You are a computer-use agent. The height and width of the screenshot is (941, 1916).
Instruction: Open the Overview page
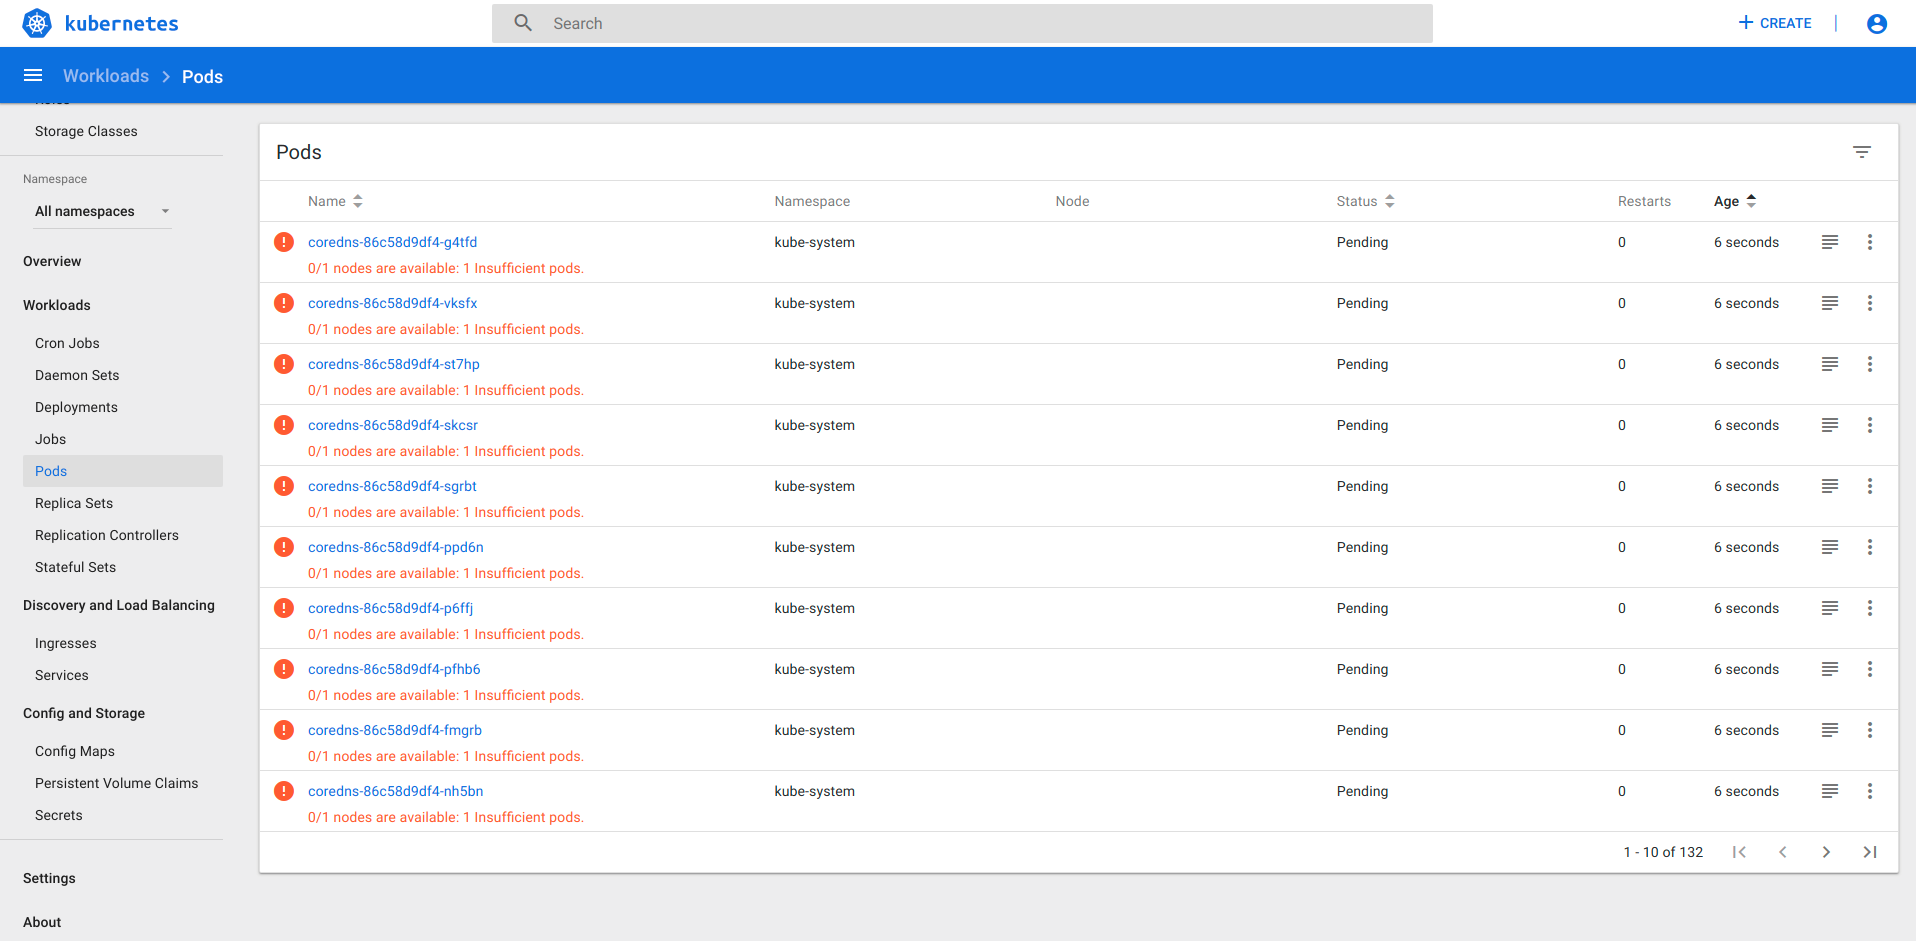pyautogui.click(x=52, y=261)
